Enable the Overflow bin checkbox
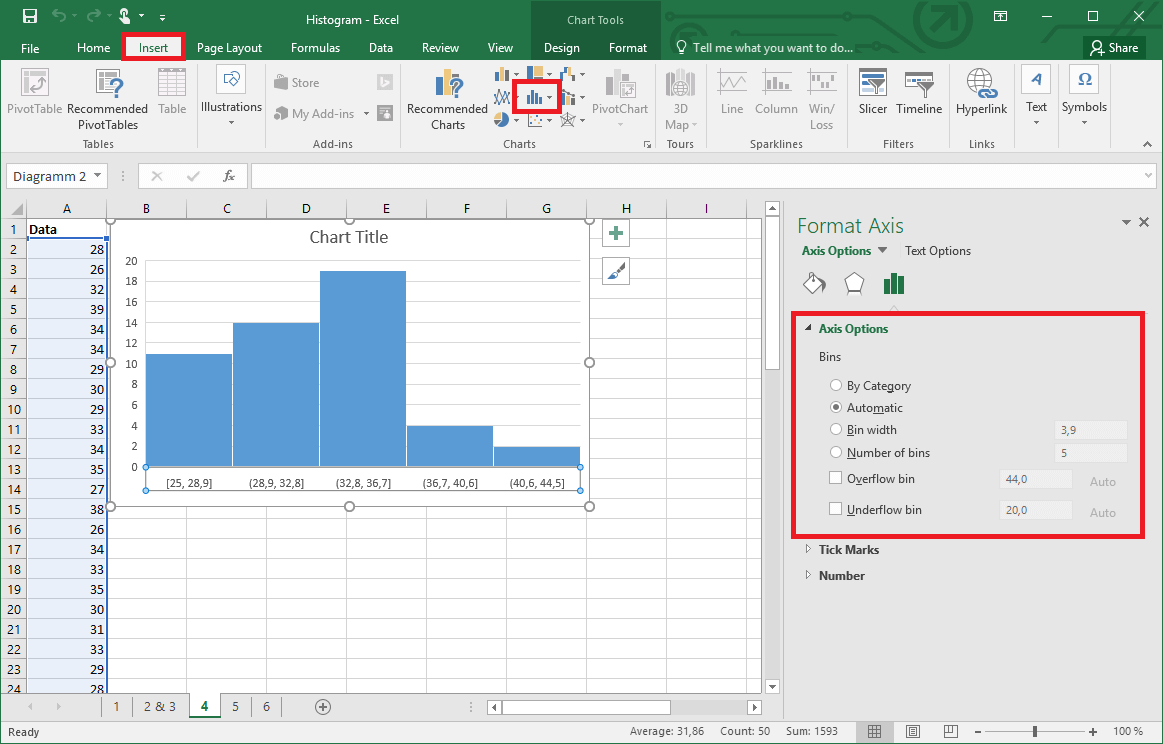 [x=836, y=478]
